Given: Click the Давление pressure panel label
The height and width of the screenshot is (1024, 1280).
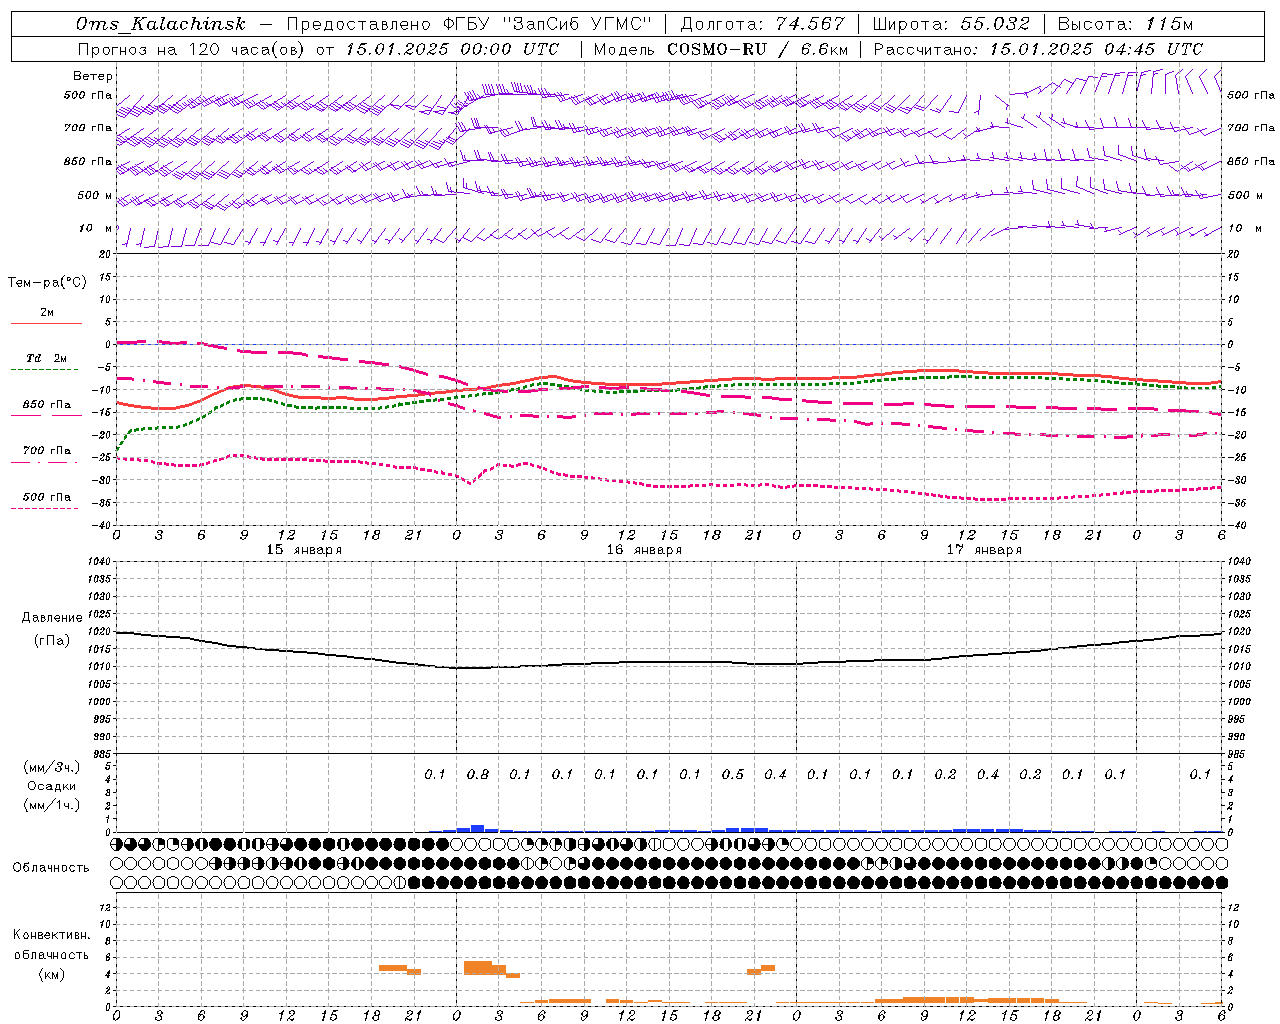Looking at the screenshot, I should 52,618.
